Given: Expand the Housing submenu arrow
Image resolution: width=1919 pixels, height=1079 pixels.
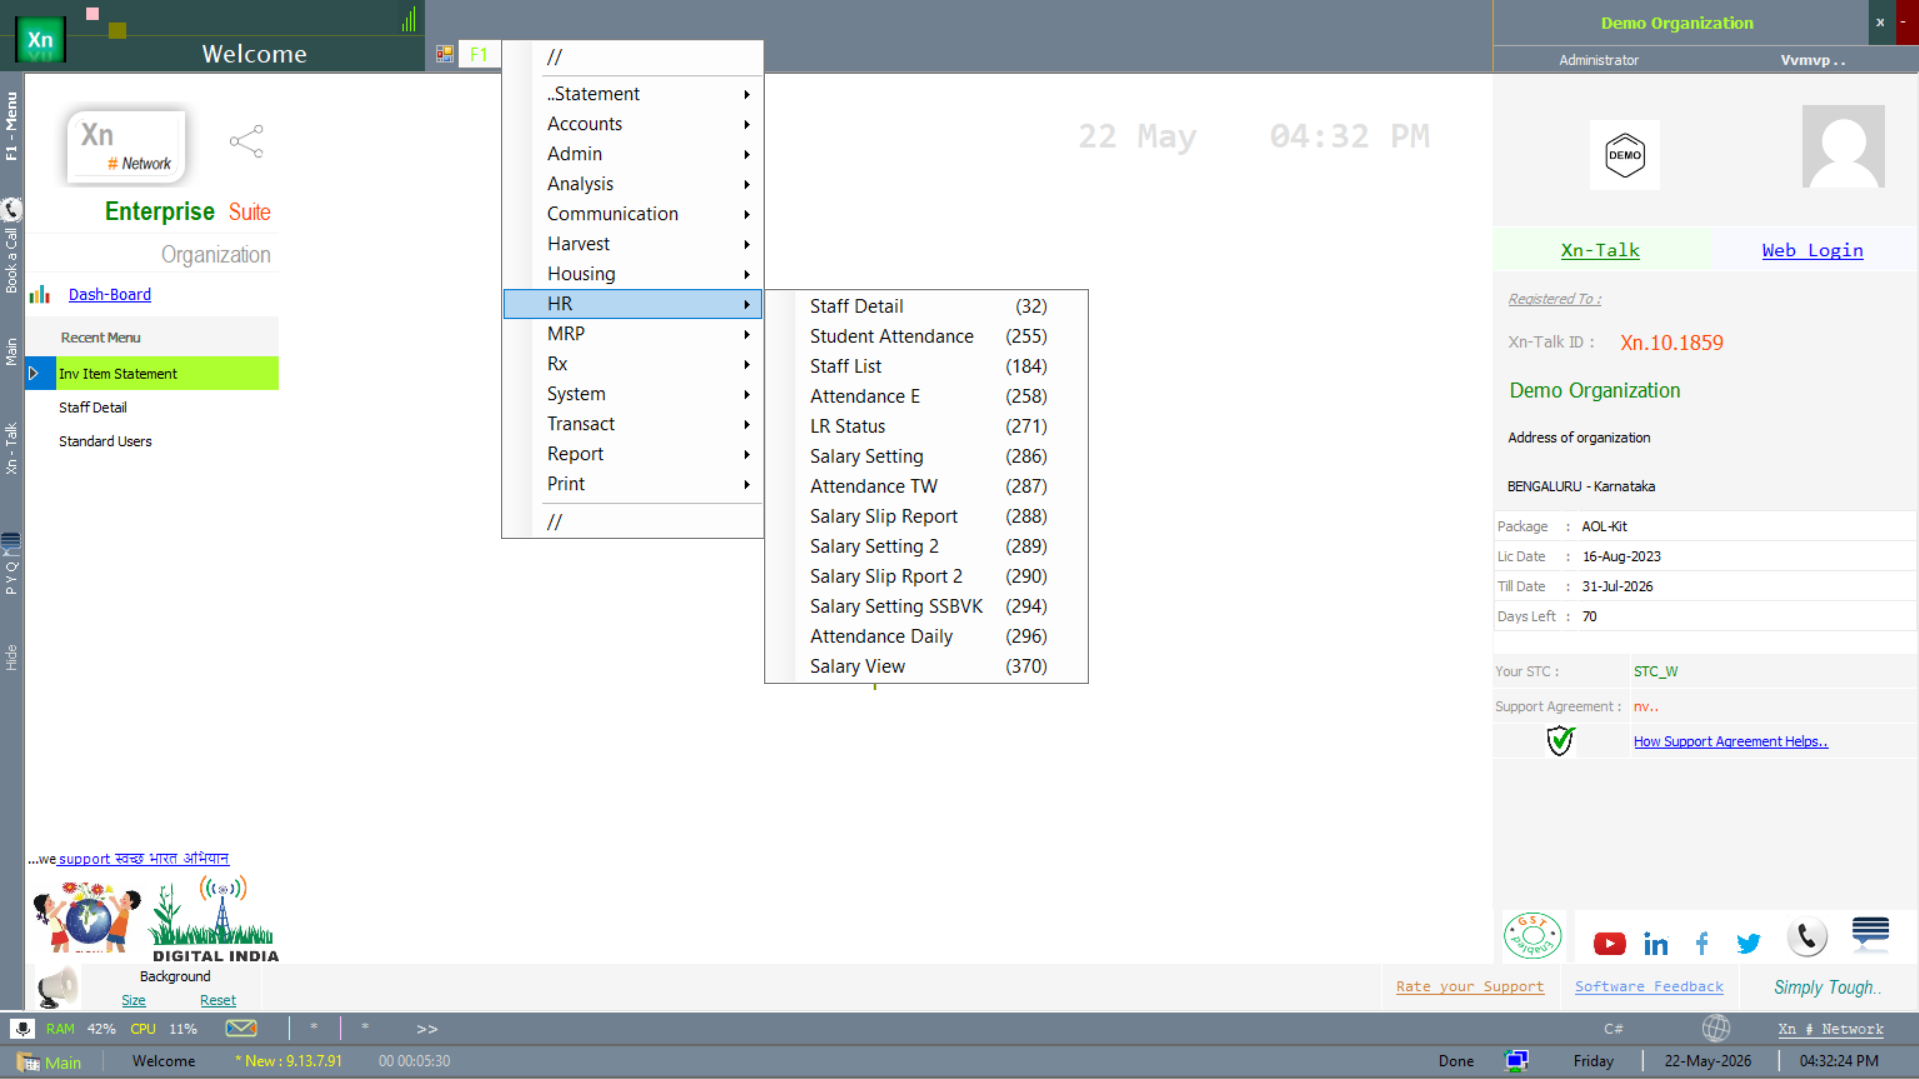Looking at the screenshot, I should coord(747,274).
